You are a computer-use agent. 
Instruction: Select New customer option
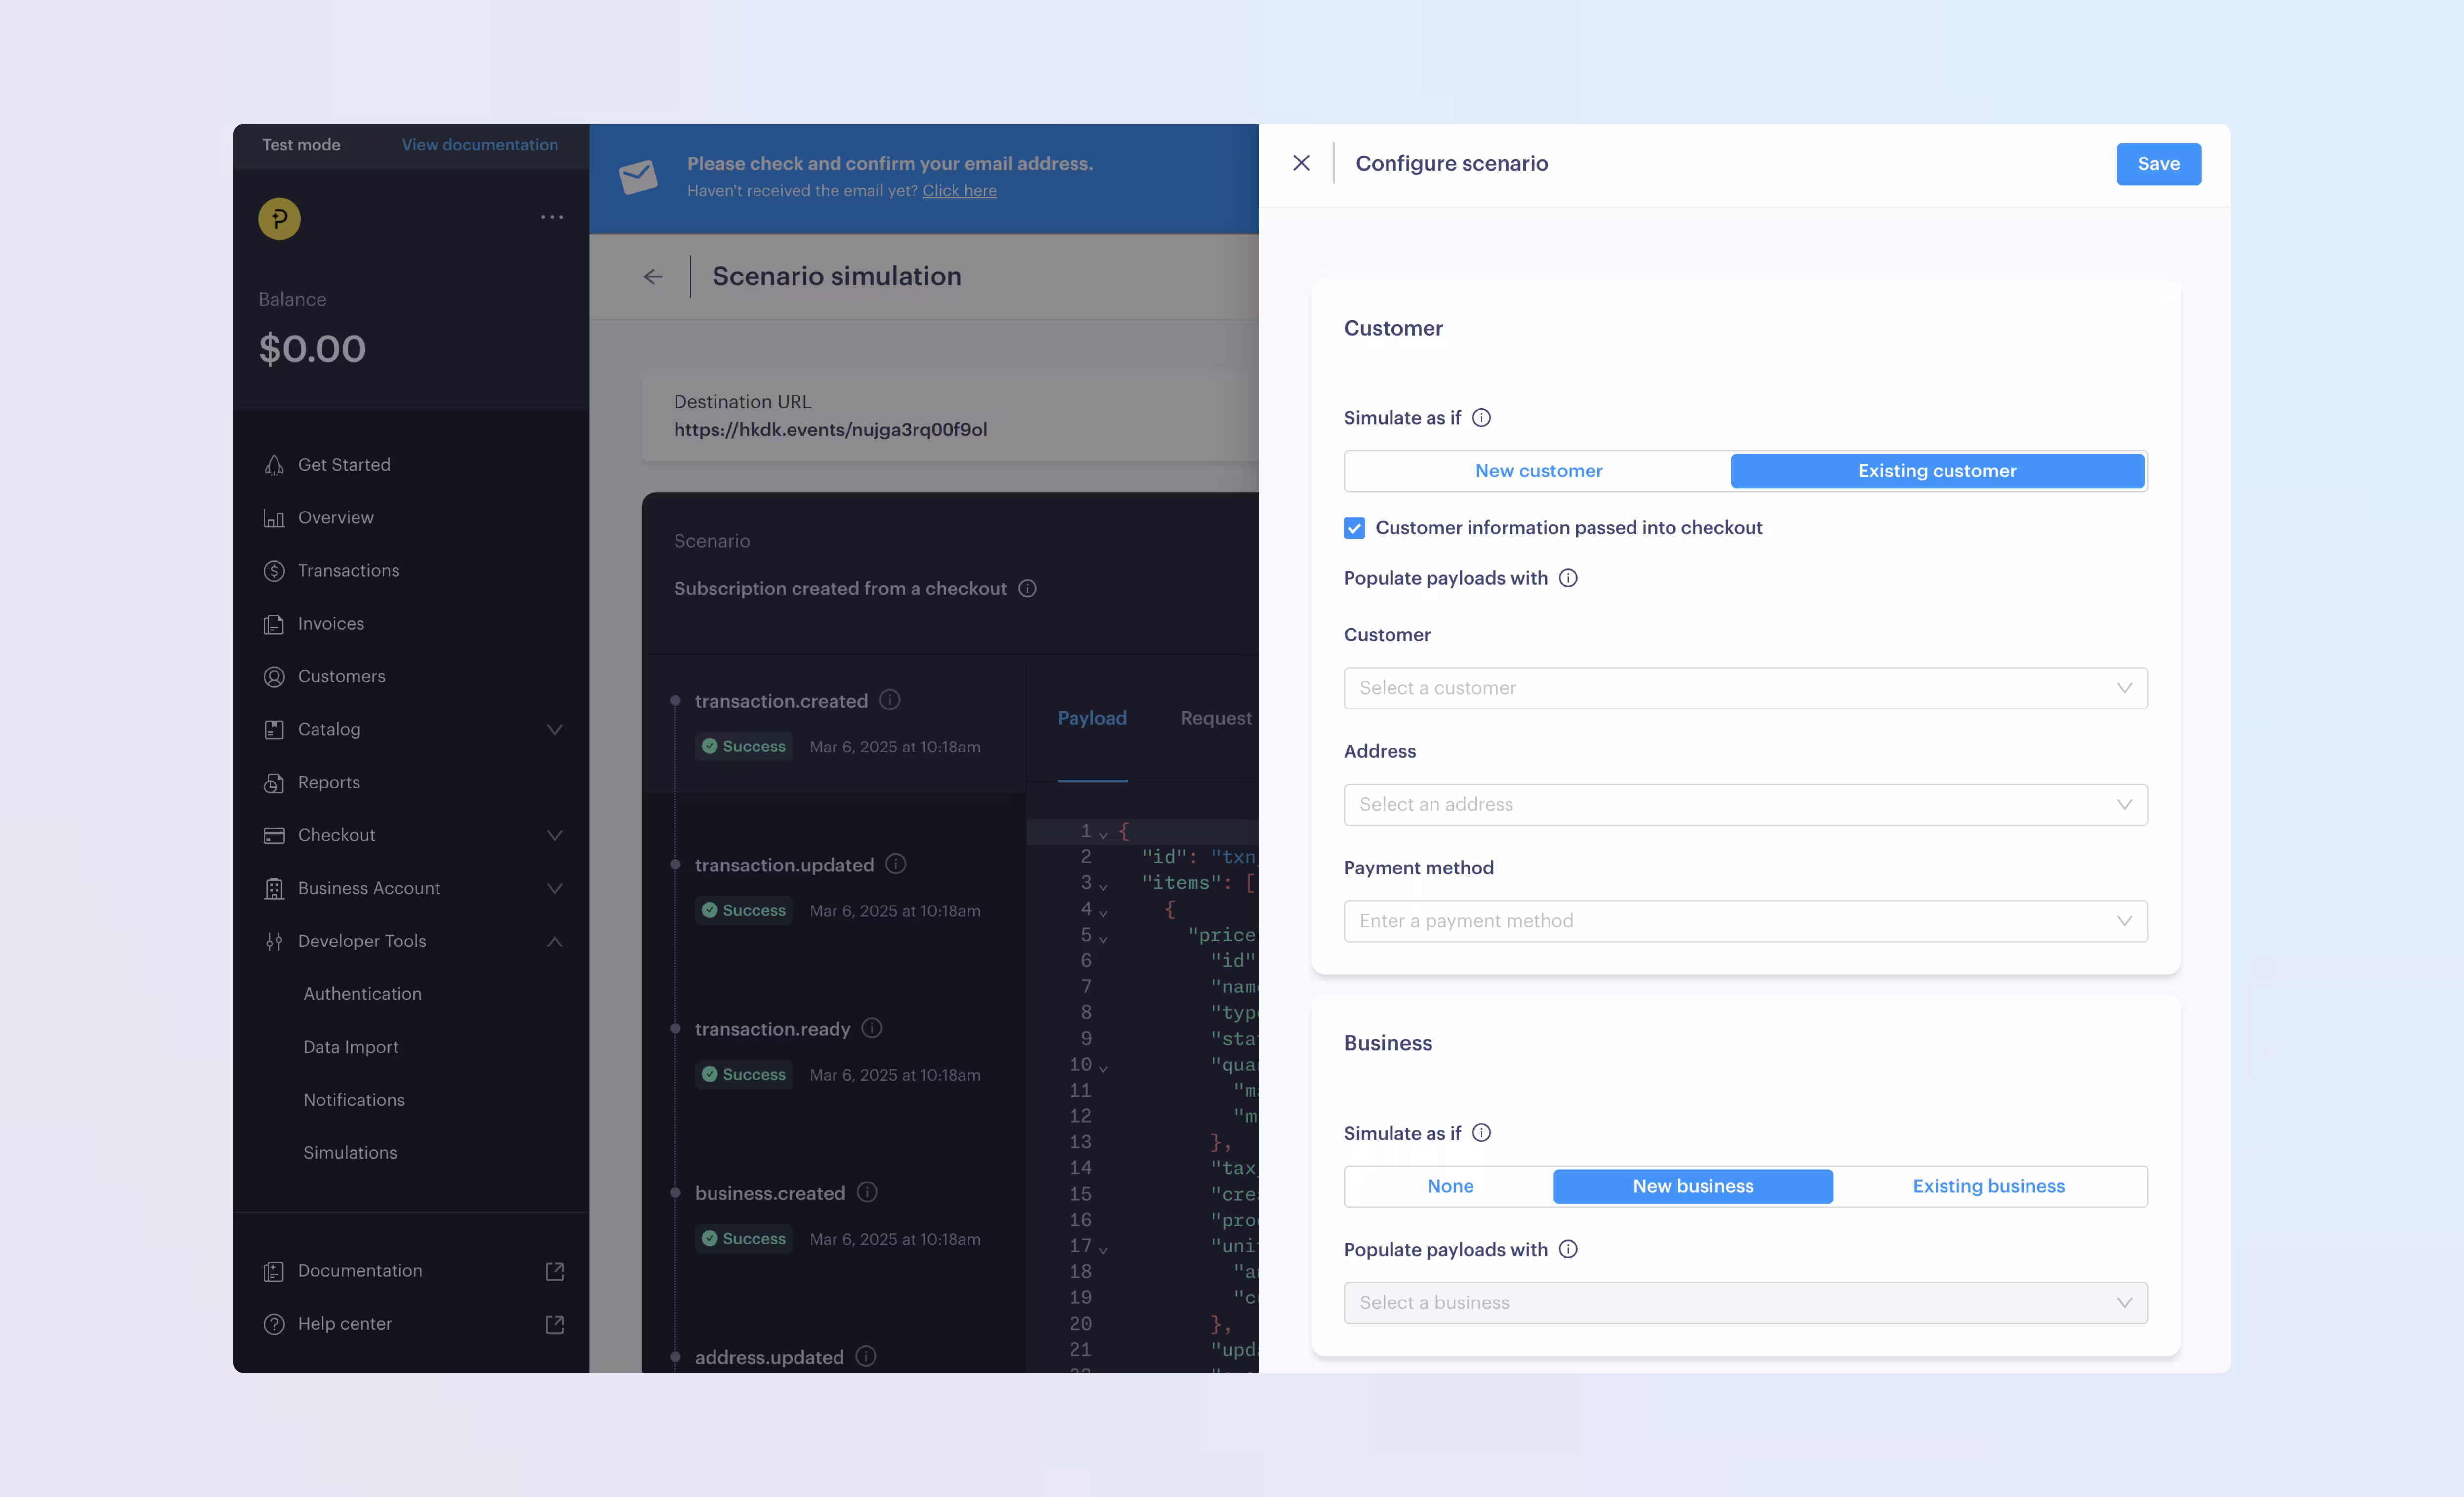(x=1538, y=471)
